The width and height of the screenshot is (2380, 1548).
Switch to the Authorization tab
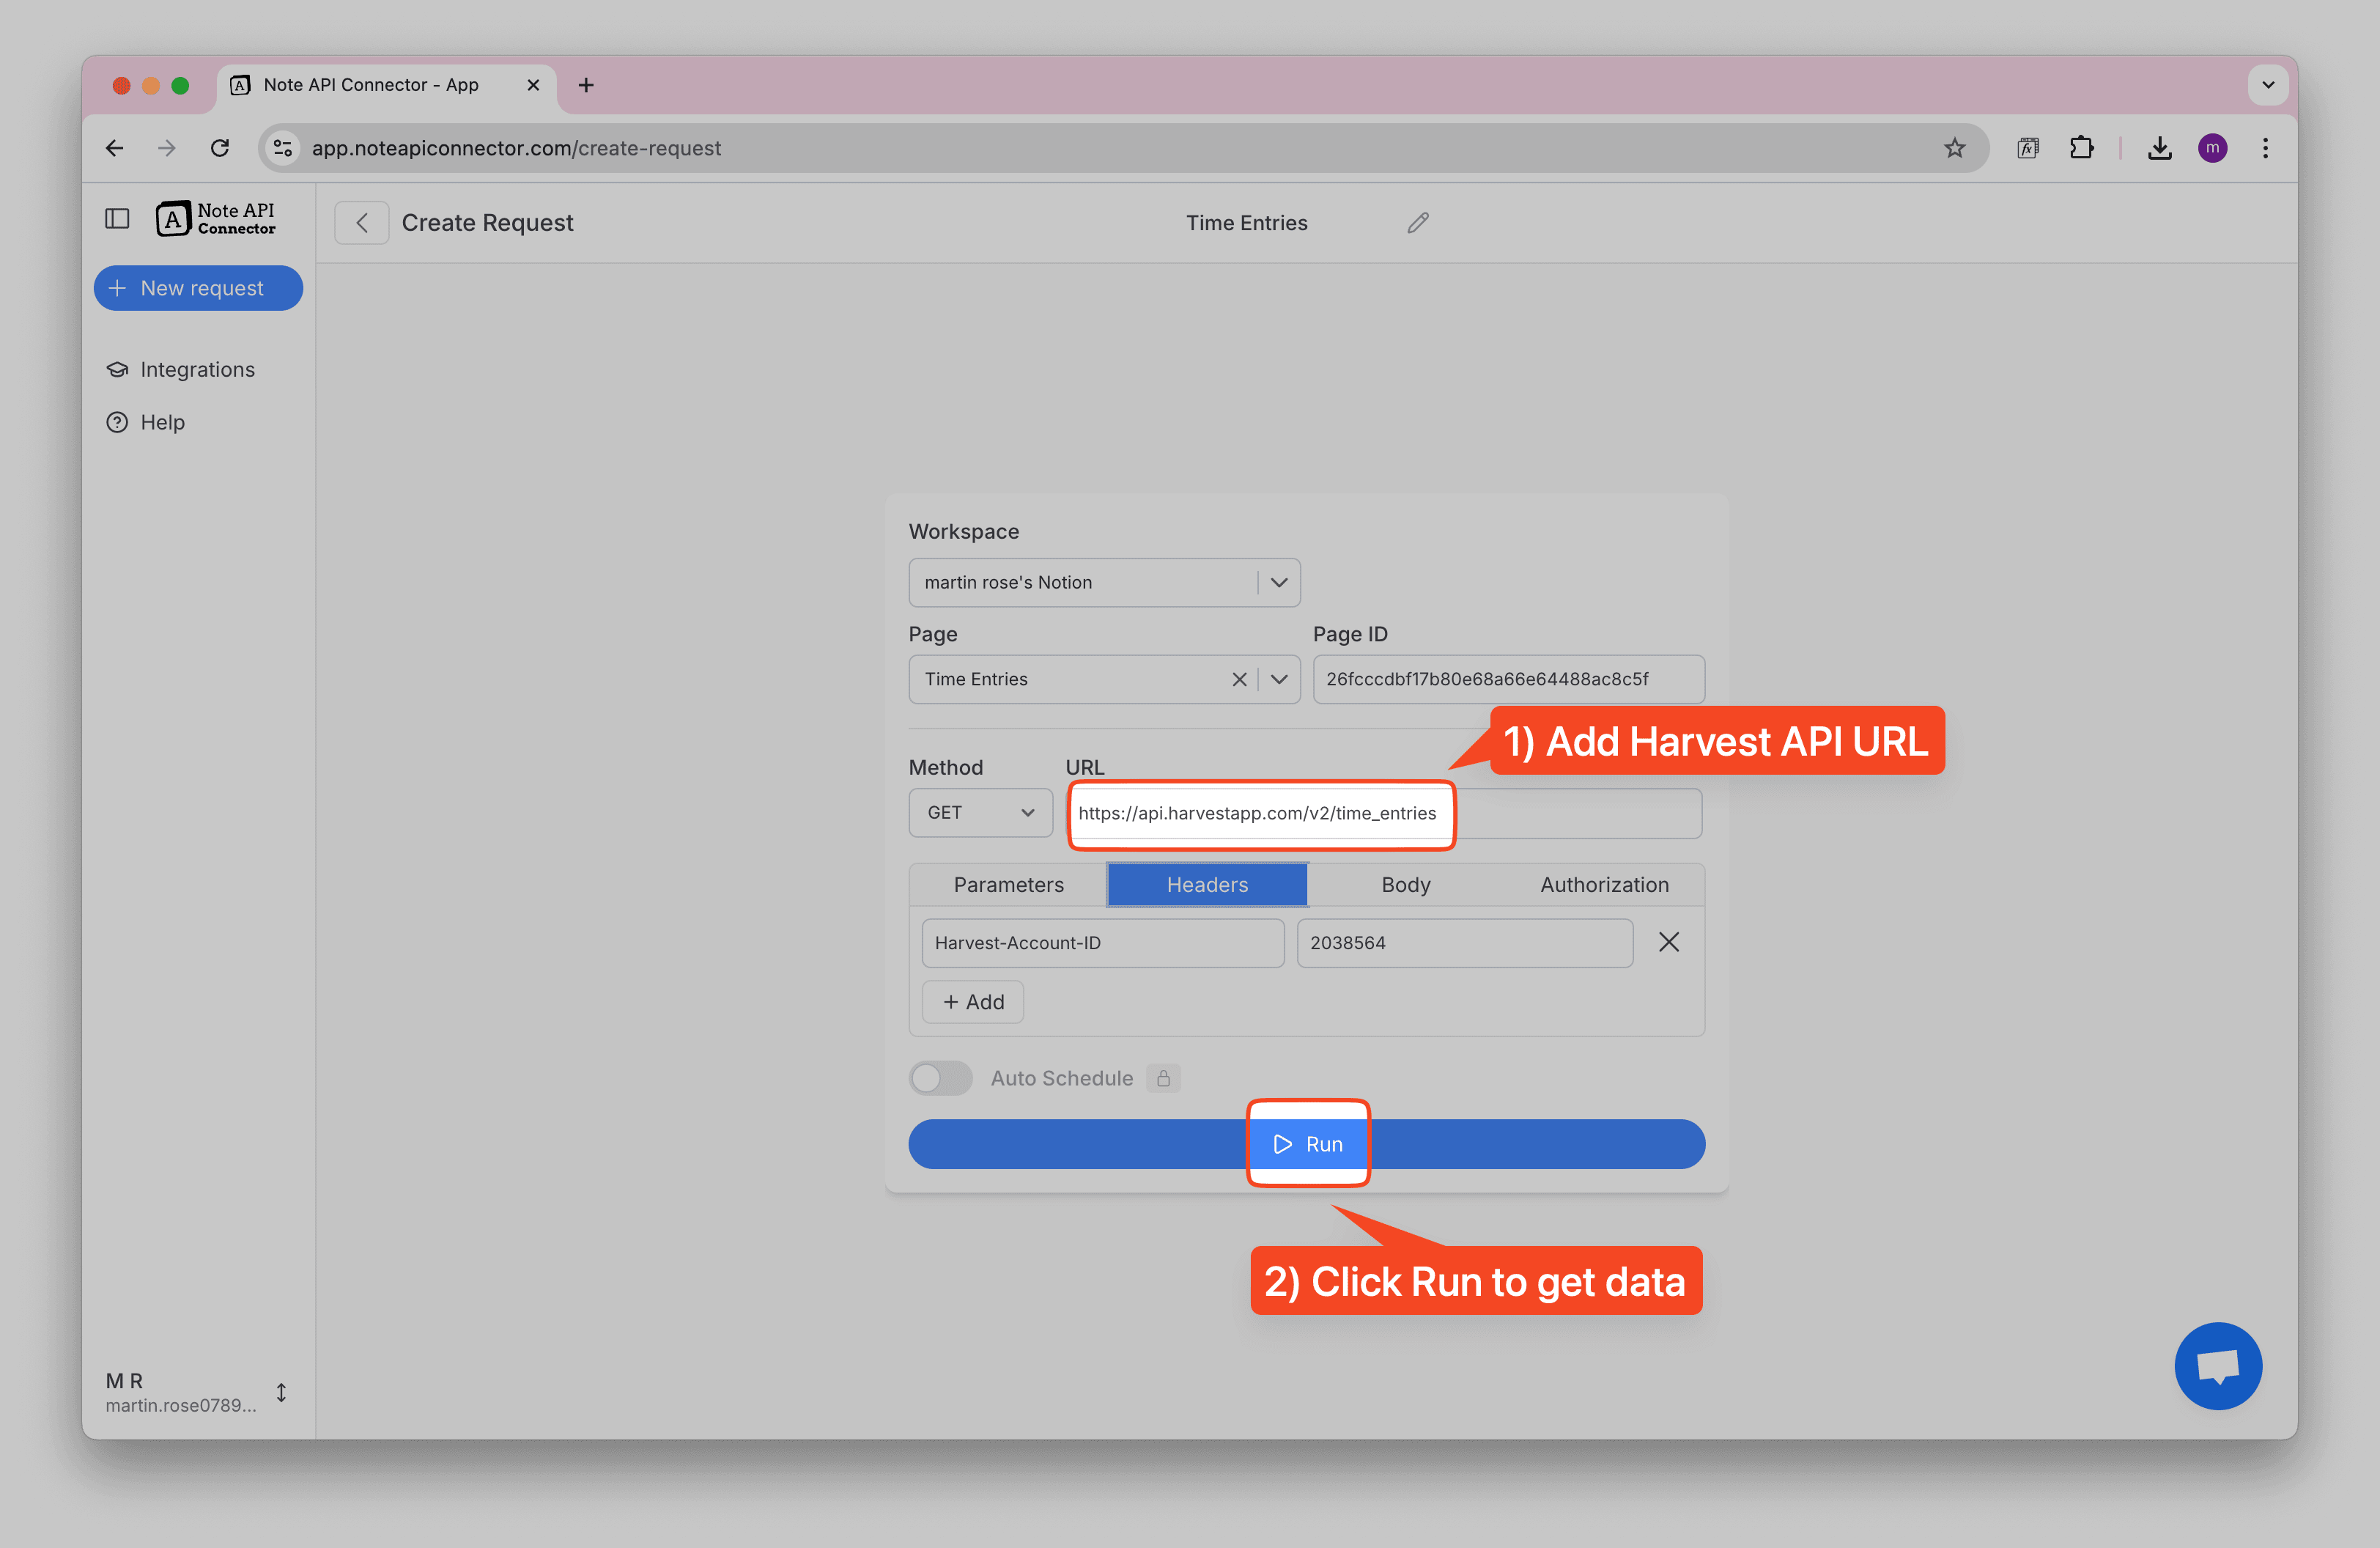[x=1604, y=885]
